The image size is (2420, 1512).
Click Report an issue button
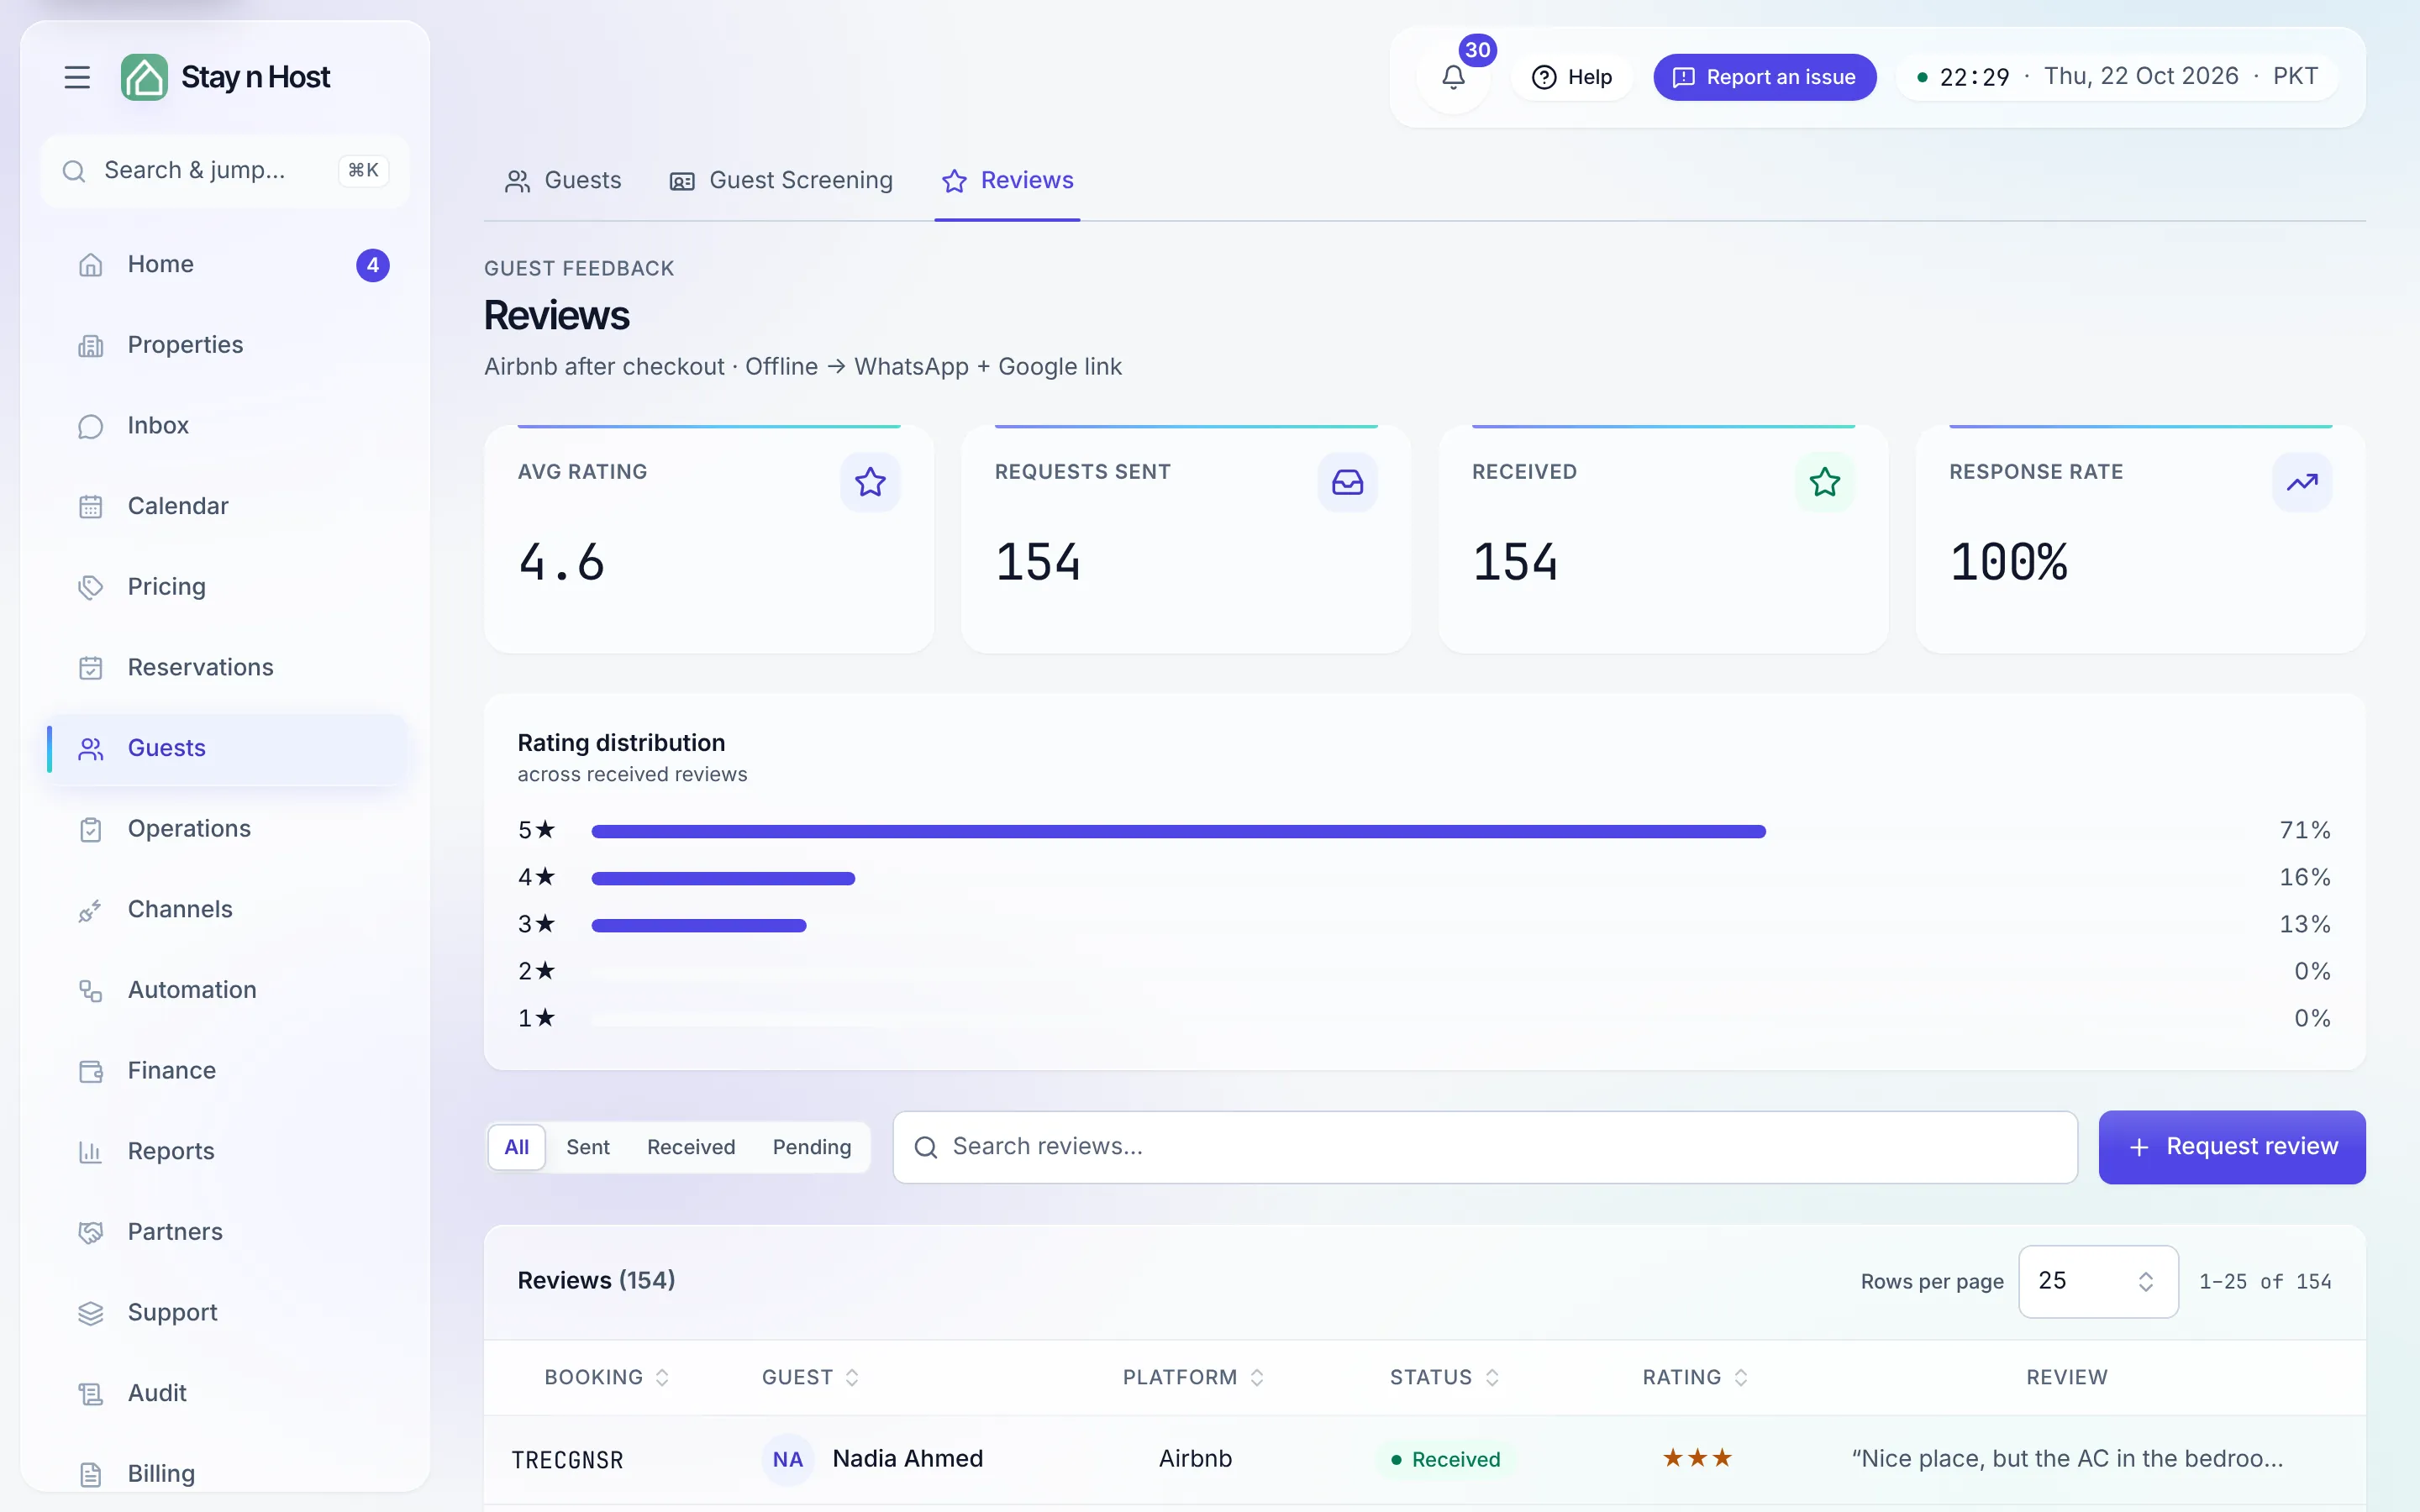[1764, 77]
